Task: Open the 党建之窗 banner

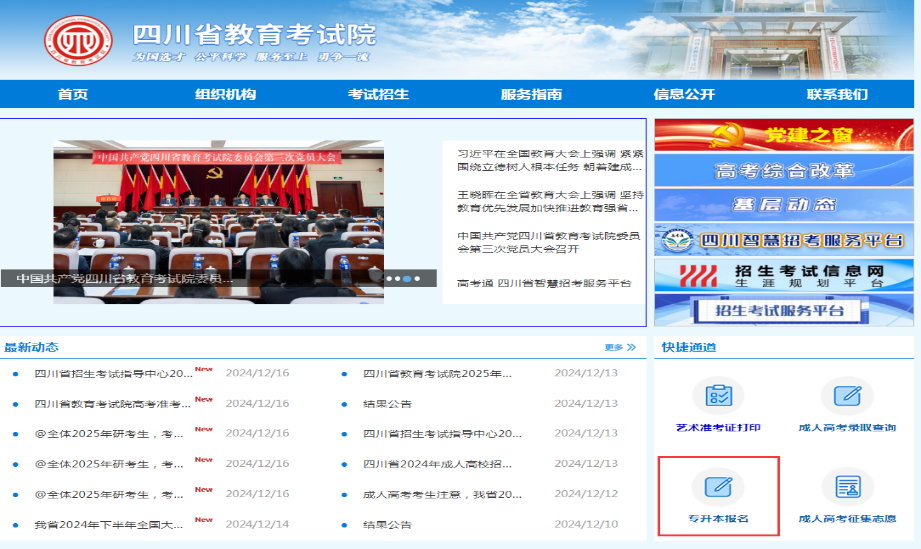Action: [x=784, y=134]
